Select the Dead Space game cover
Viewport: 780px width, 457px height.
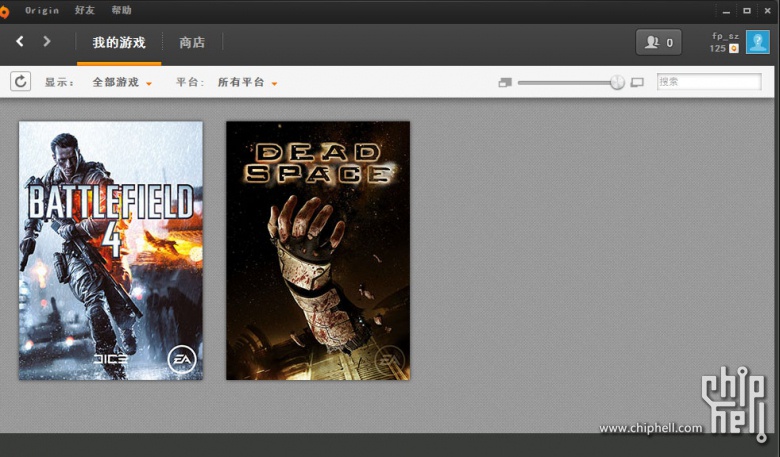(x=318, y=251)
